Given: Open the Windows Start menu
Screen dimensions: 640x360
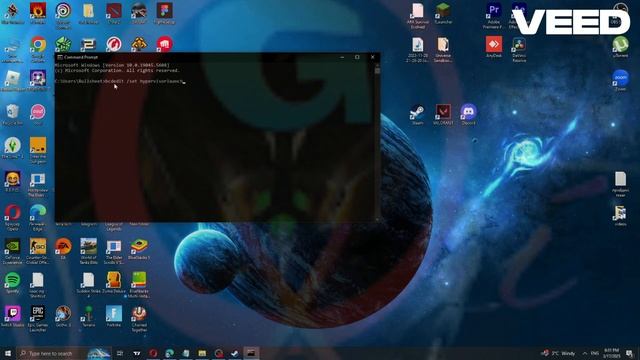Looking at the screenshot, I should coord(8,353).
